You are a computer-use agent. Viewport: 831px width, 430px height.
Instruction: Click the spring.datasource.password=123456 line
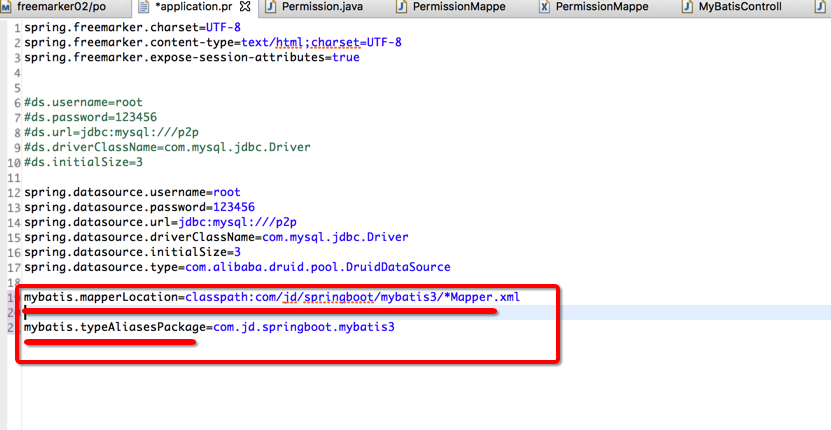click(x=139, y=207)
